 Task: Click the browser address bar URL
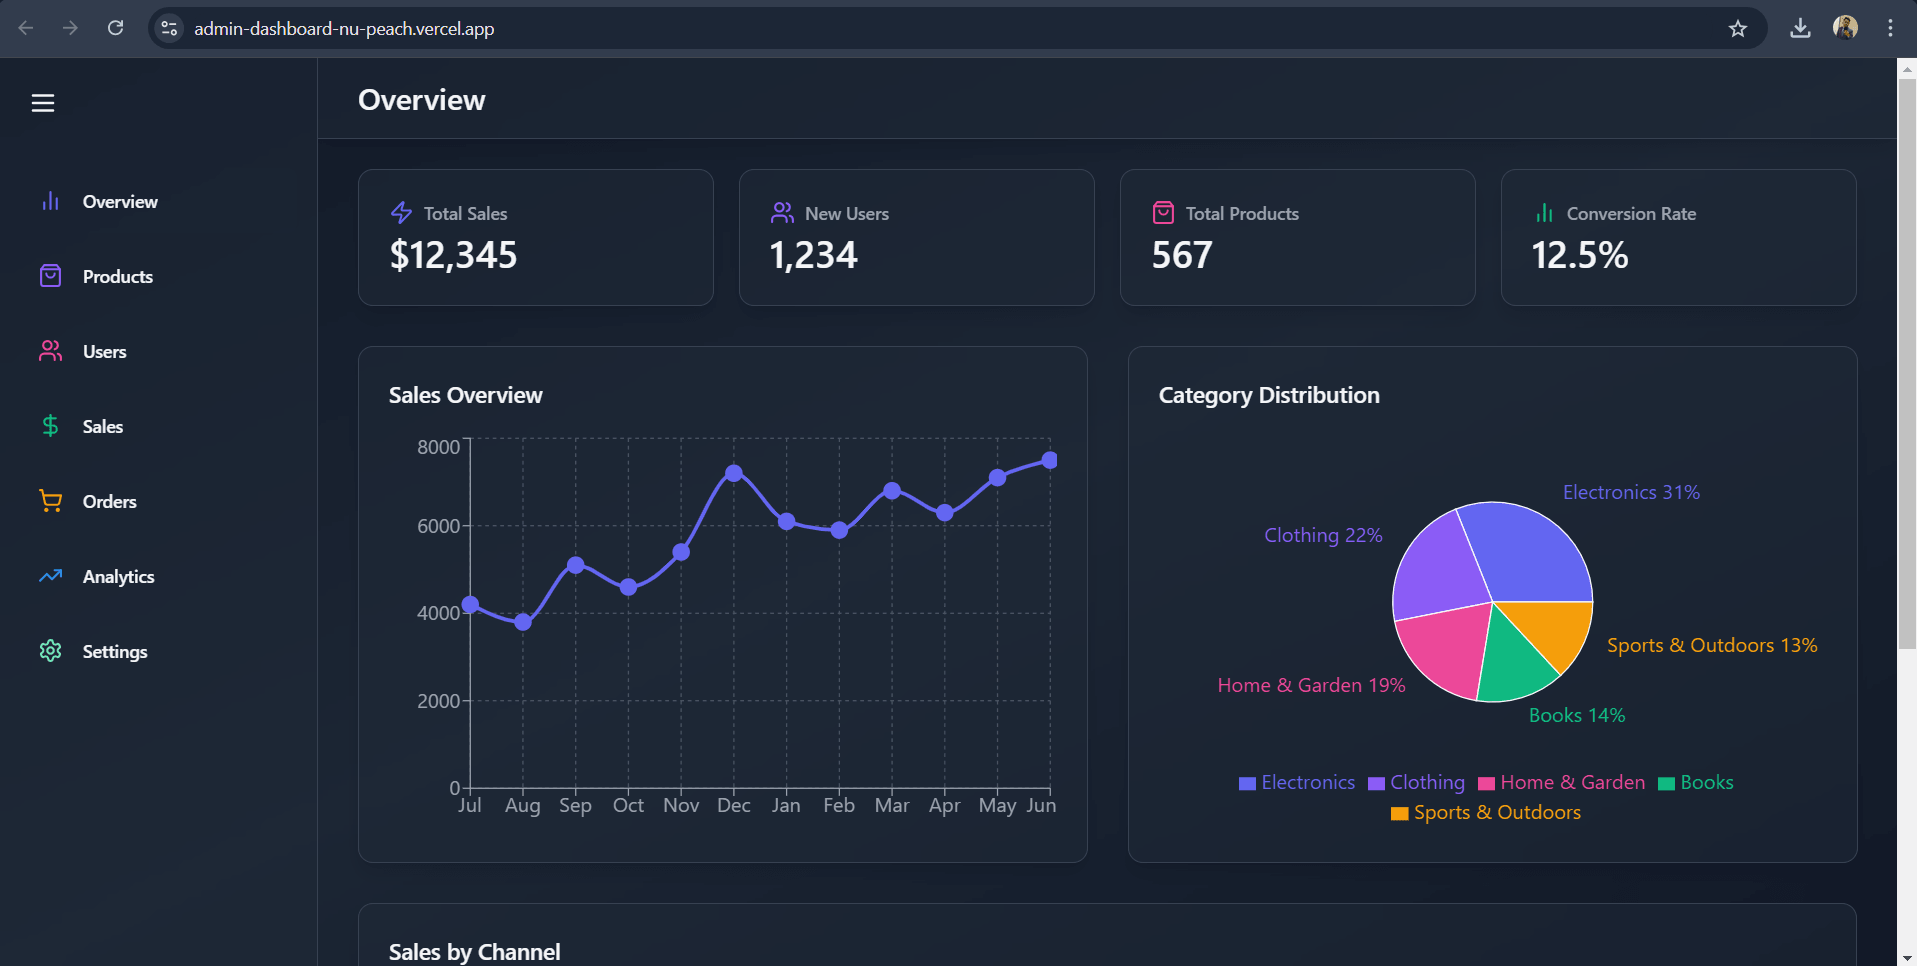click(x=344, y=28)
